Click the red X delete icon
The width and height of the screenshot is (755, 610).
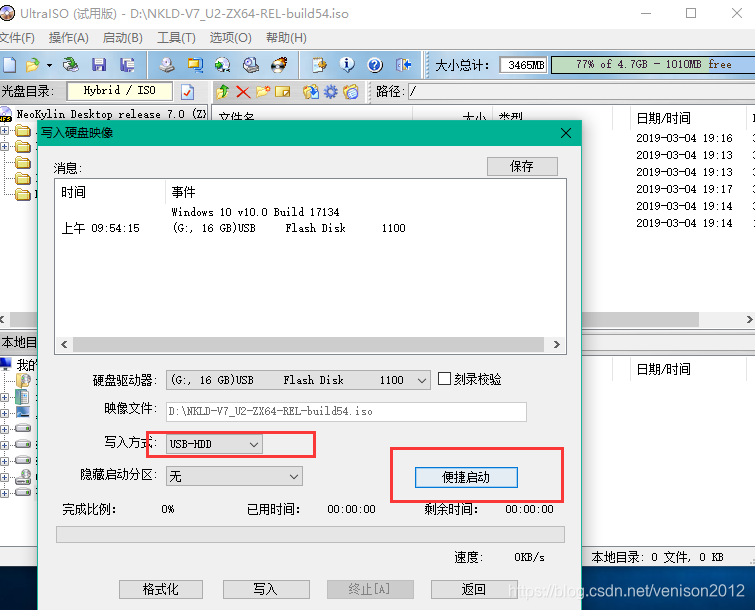(x=243, y=91)
